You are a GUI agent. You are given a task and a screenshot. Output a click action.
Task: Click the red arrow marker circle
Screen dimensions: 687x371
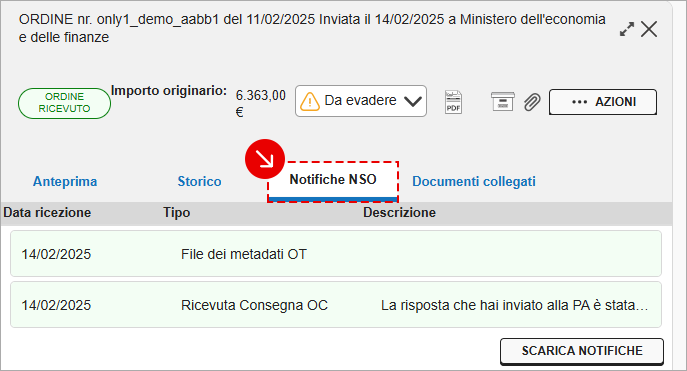[x=265, y=159]
